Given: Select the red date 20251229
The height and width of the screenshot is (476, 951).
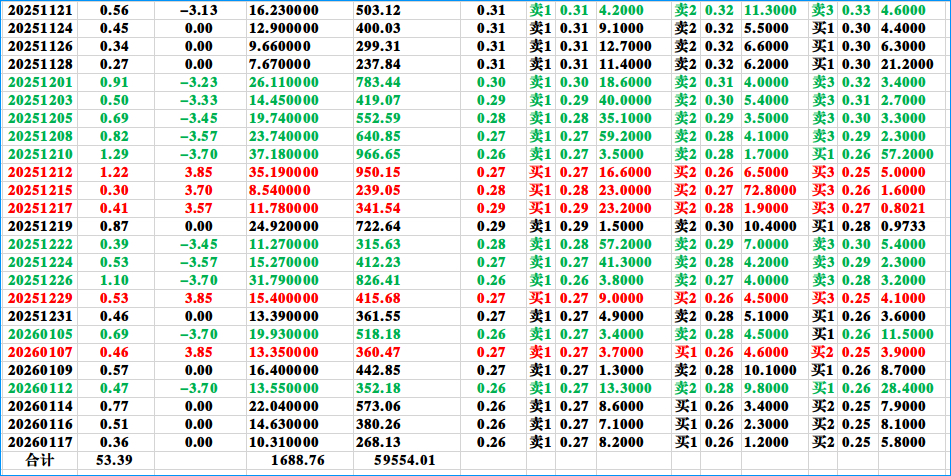Looking at the screenshot, I should [39, 298].
